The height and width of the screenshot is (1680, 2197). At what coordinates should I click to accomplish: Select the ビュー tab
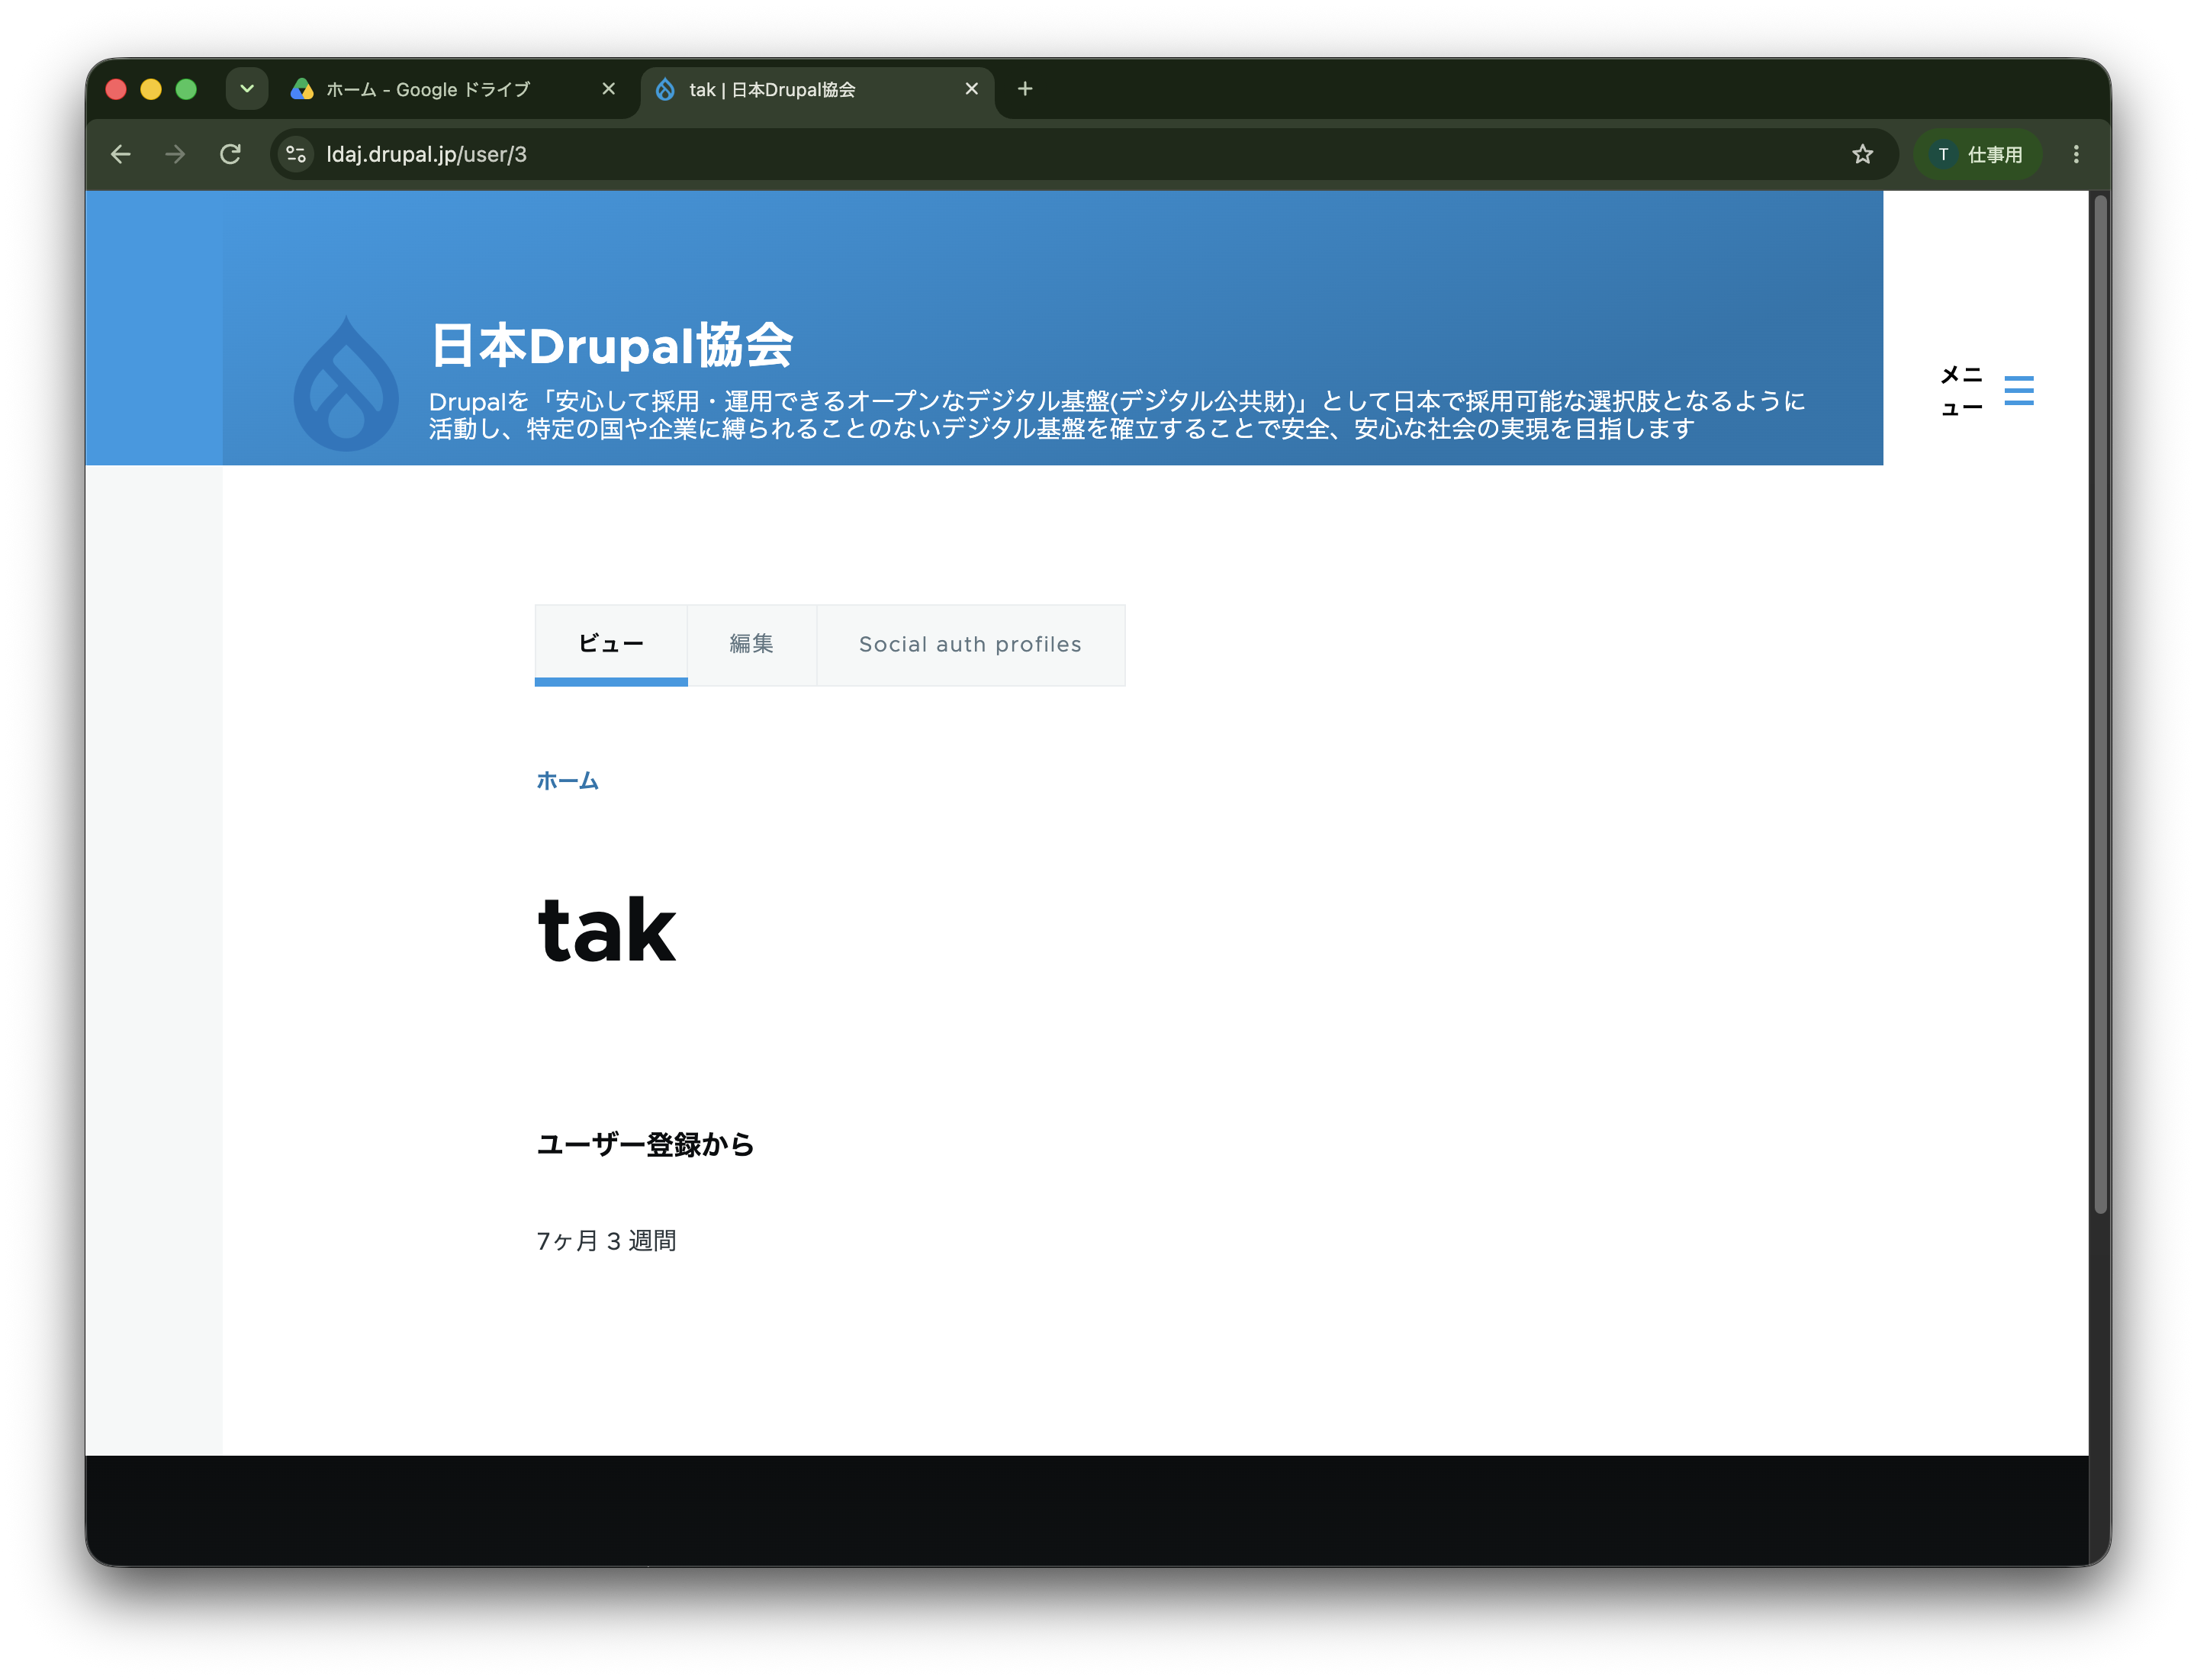[x=611, y=644]
